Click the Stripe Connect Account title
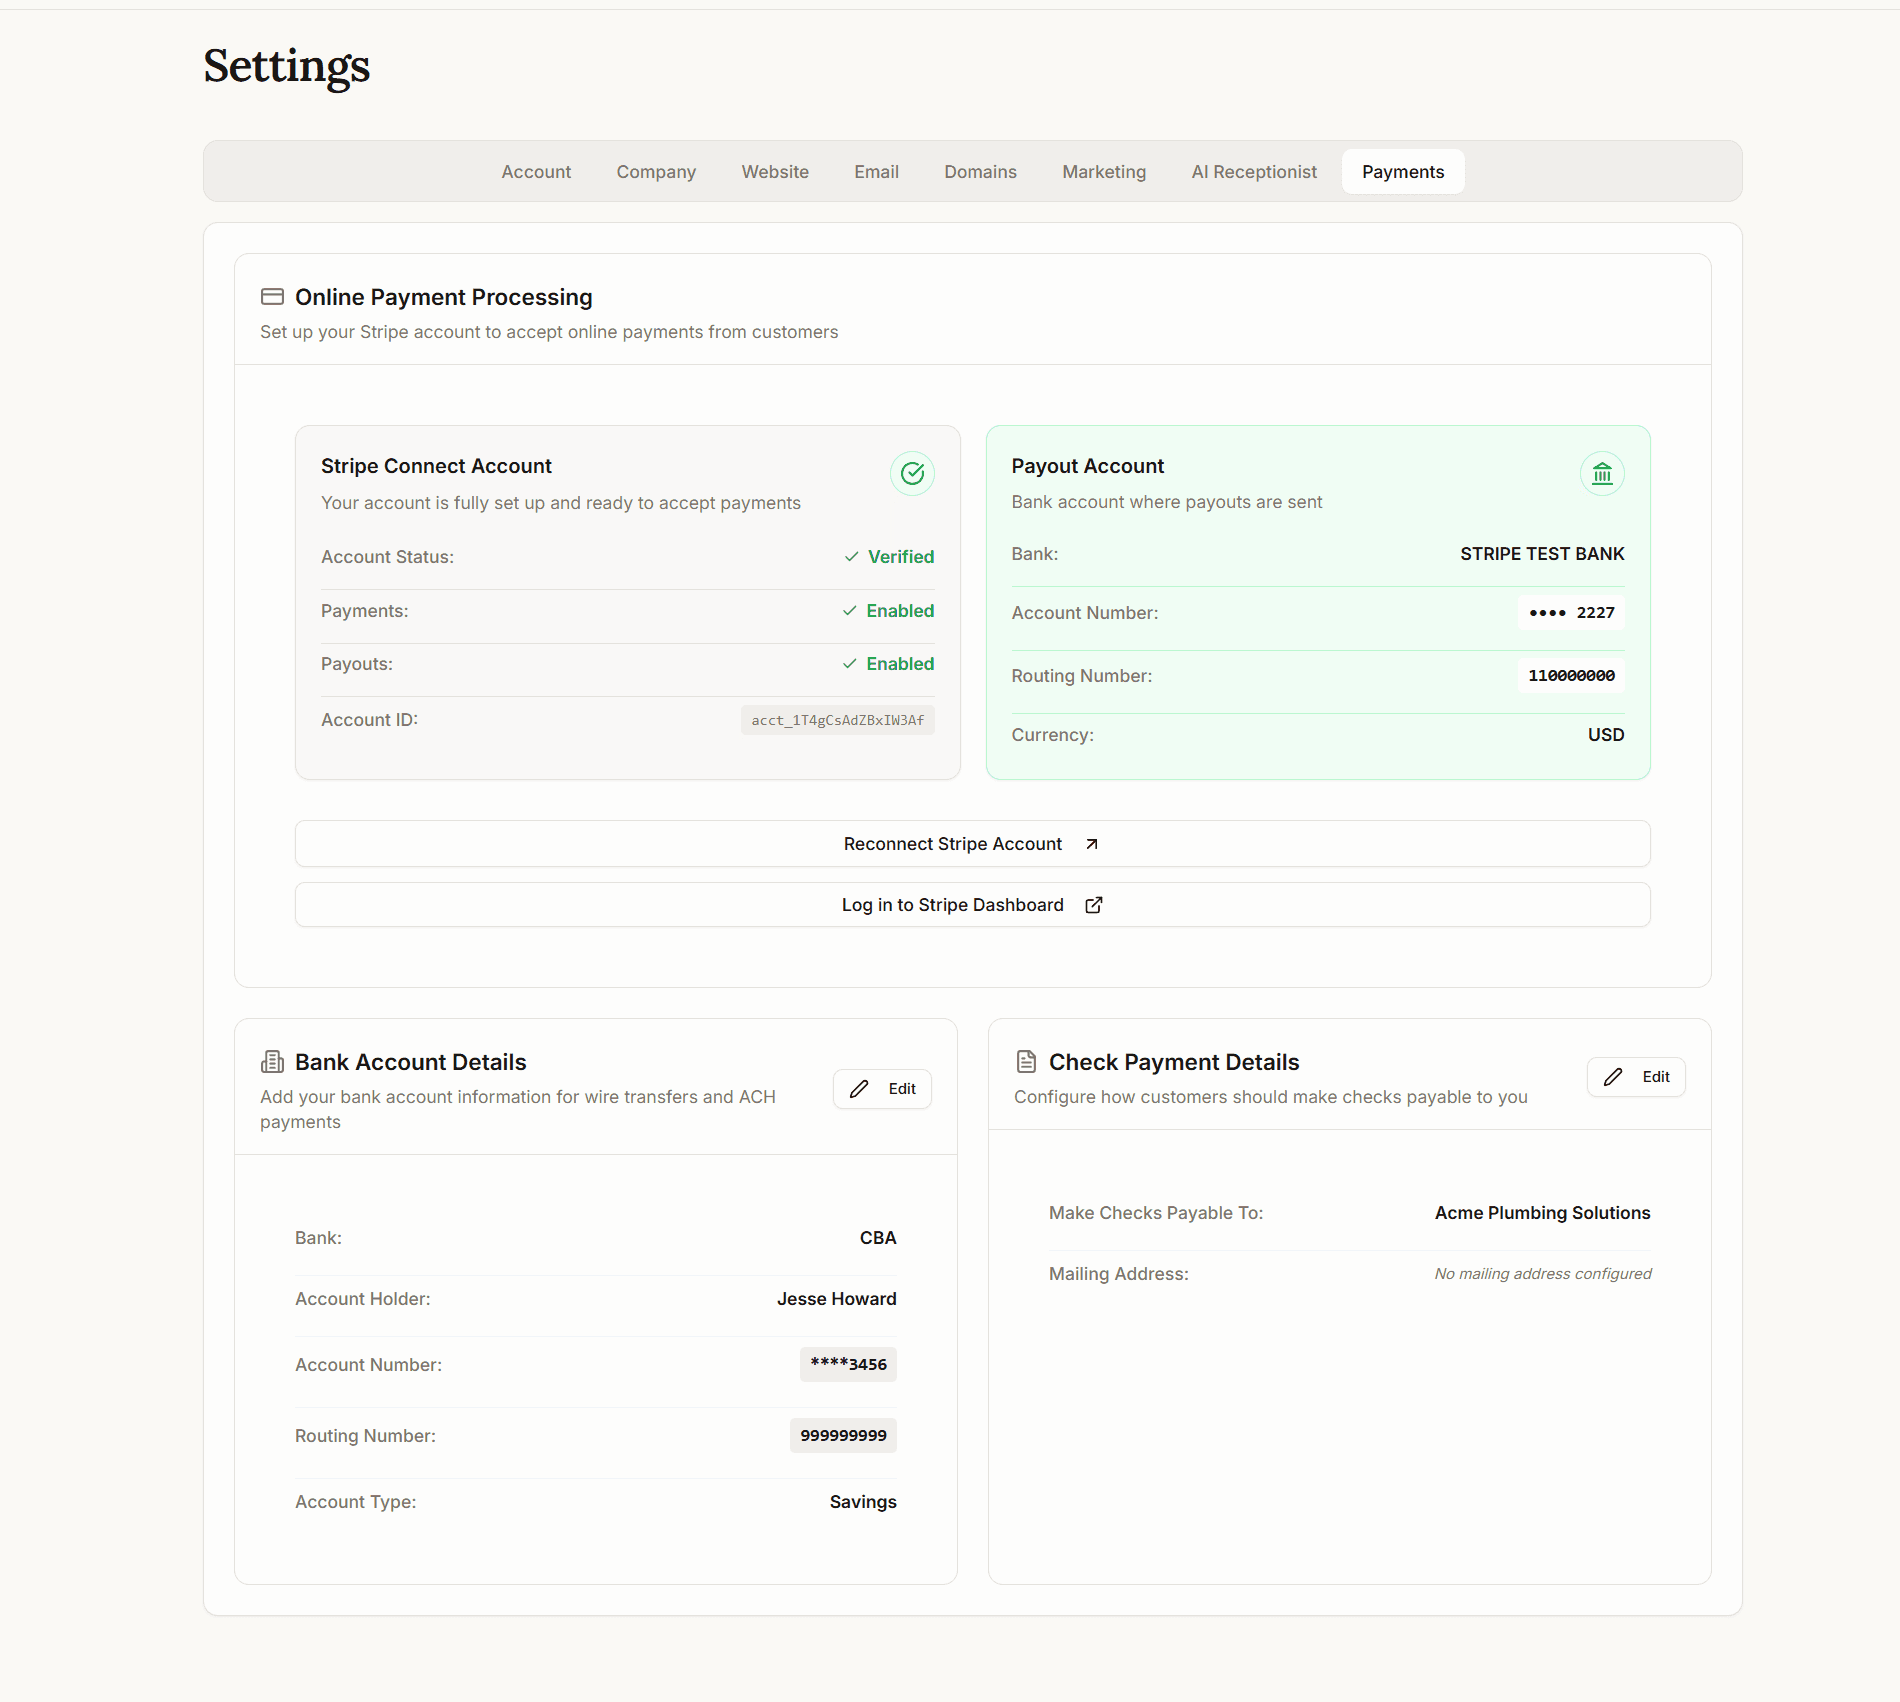This screenshot has width=1900, height=1702. 436,466
